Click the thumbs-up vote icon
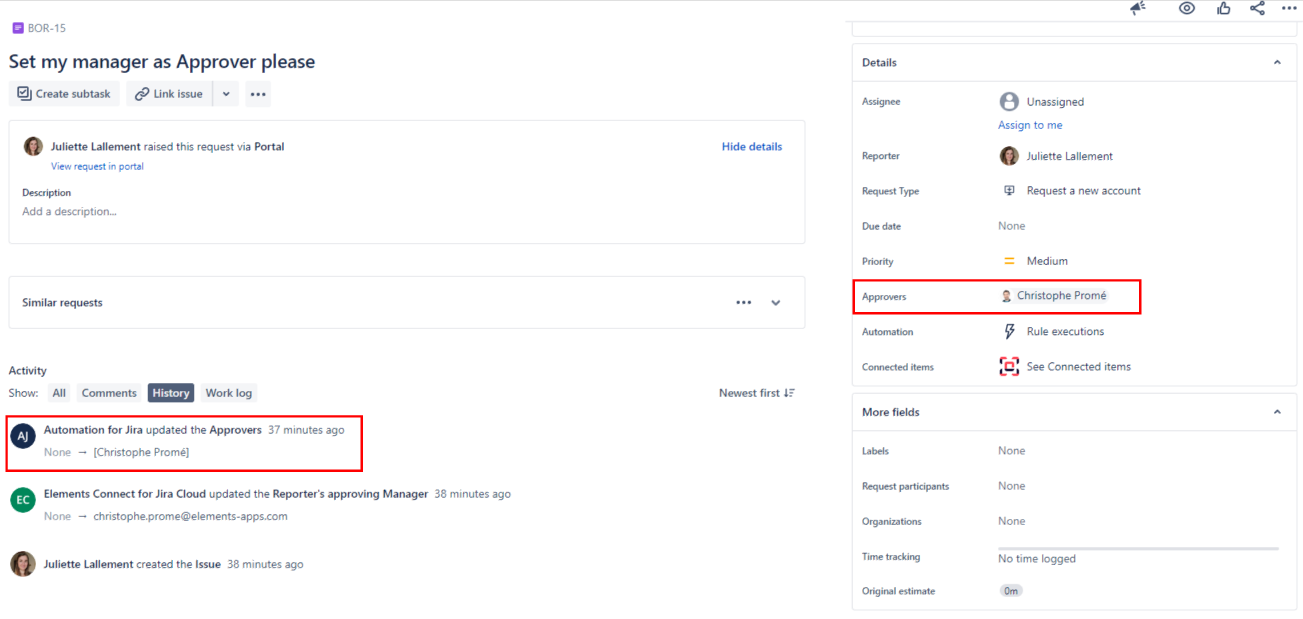The height and width of the screenshot is (619, 1303). 1223,8
